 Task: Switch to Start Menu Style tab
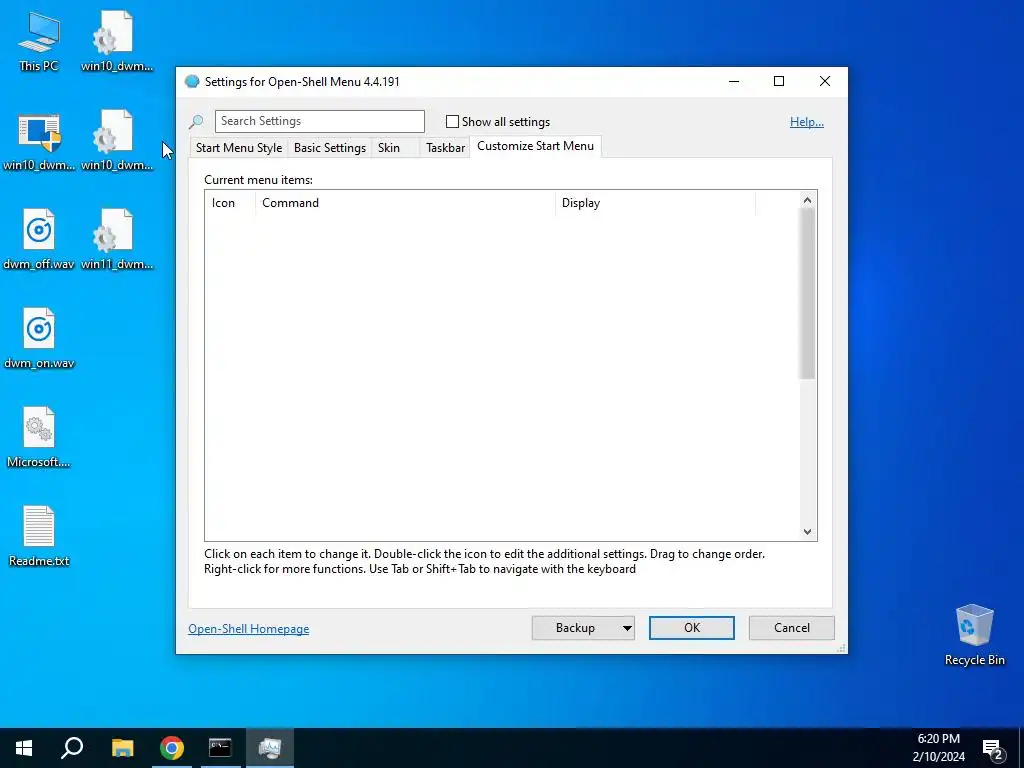coord(239,148)
